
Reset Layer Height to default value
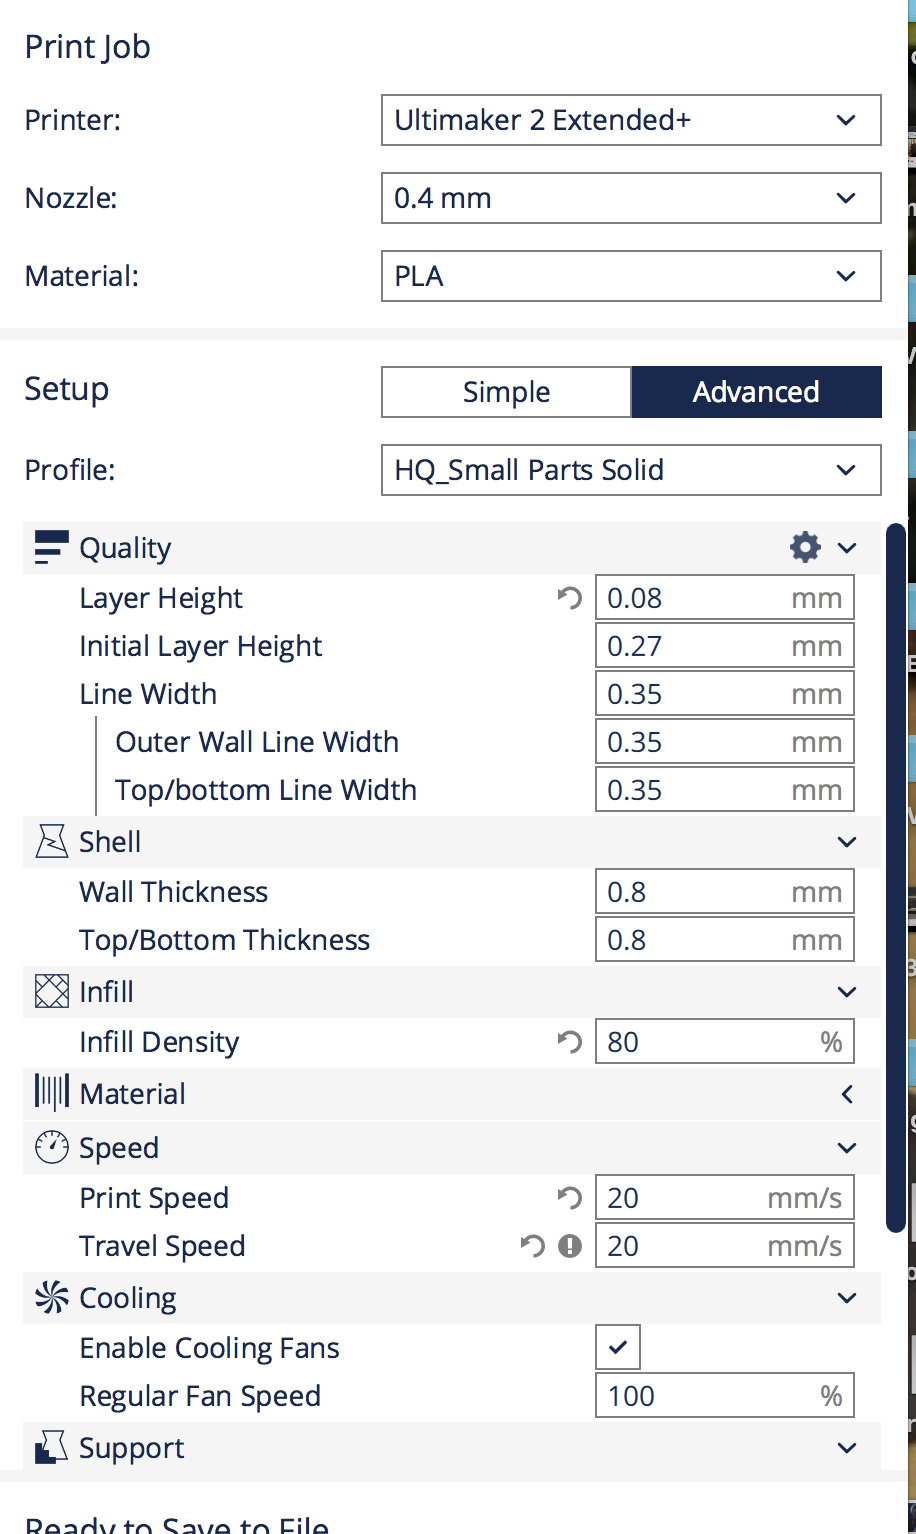[570, 598]
